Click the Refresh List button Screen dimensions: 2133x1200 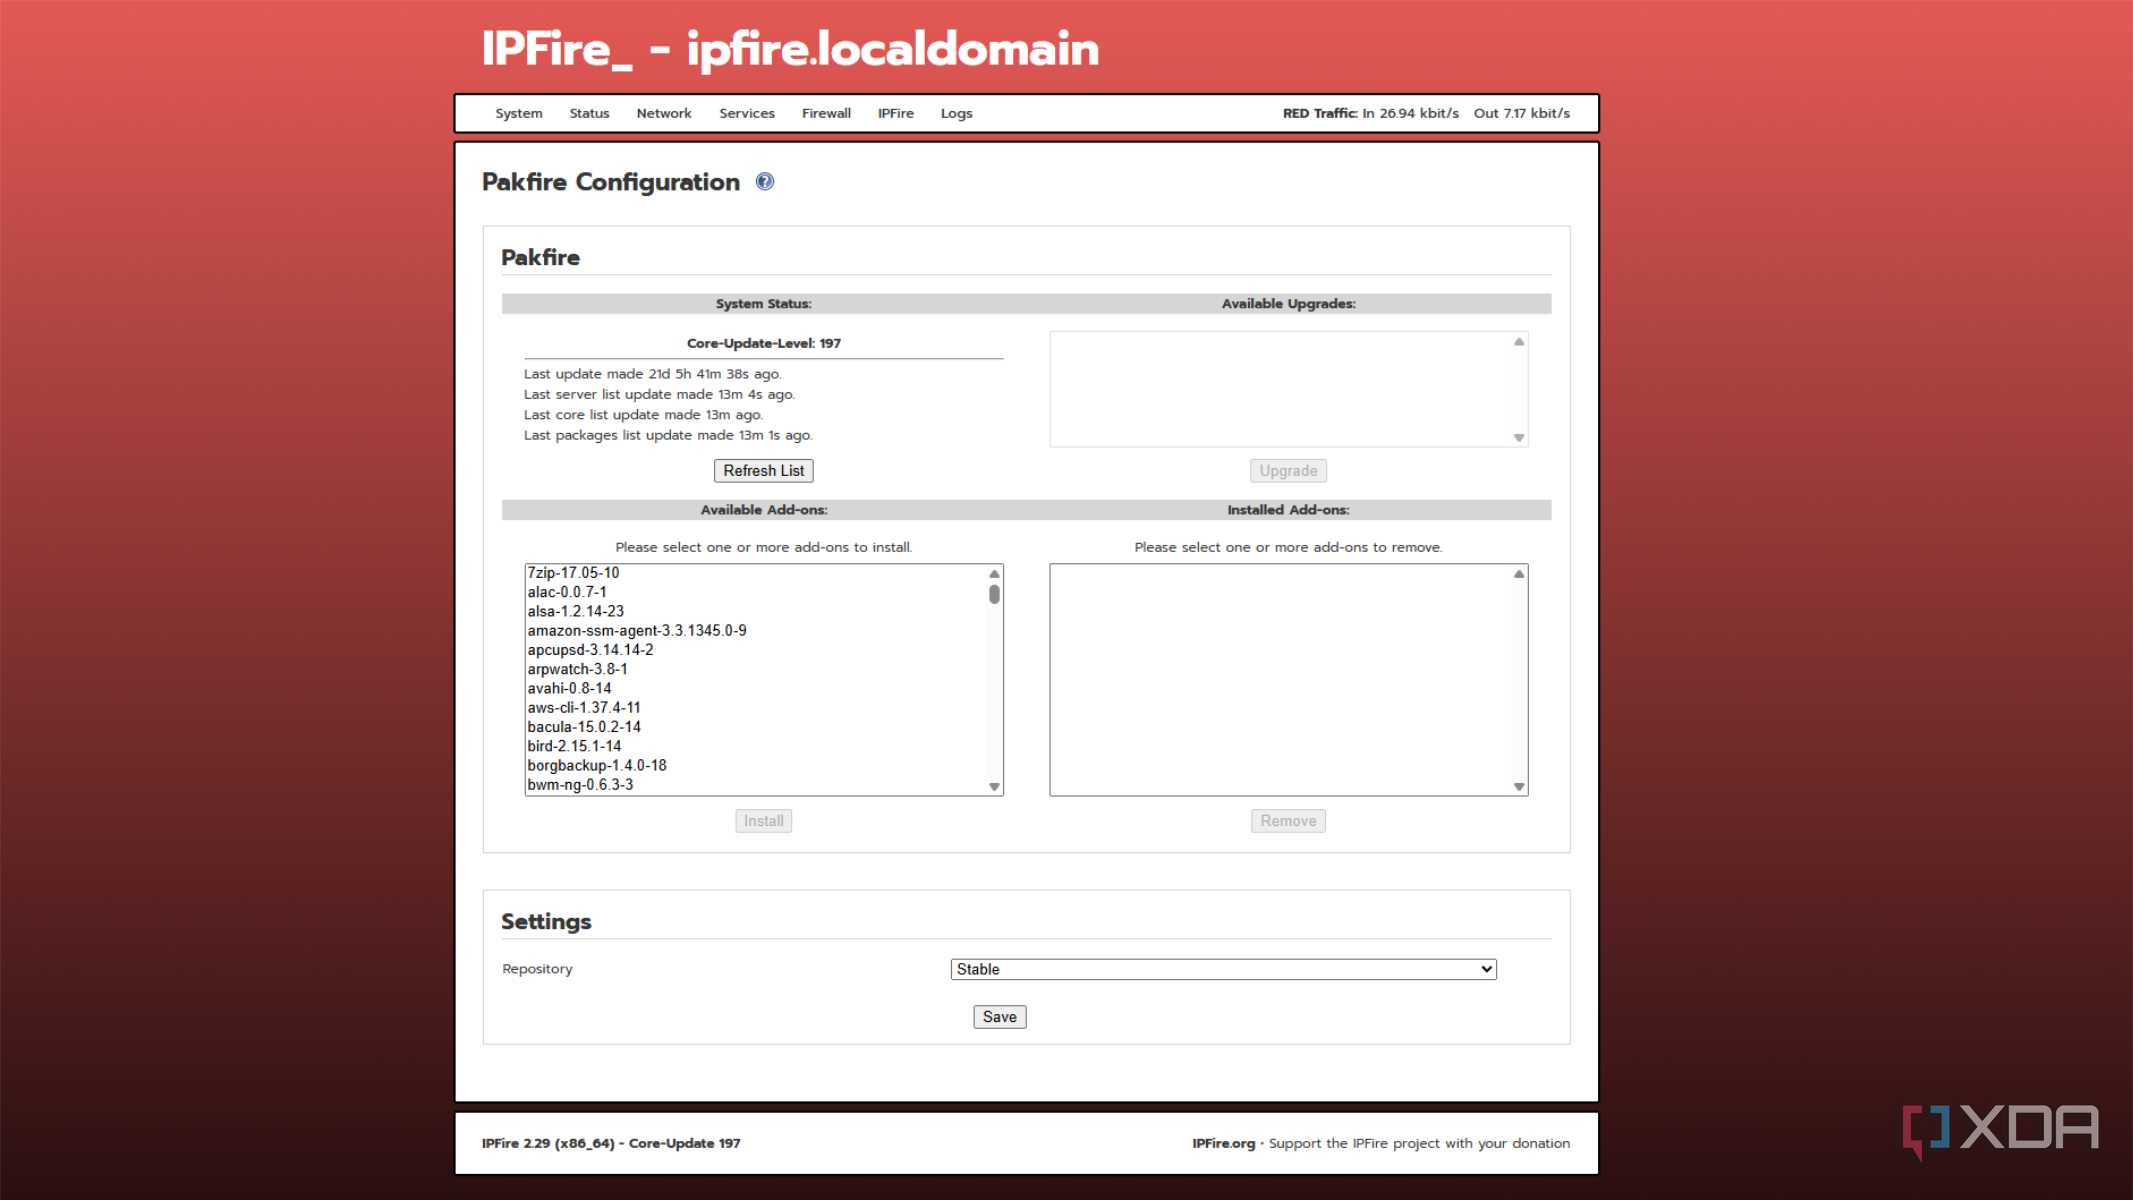(x=764, y=470)
